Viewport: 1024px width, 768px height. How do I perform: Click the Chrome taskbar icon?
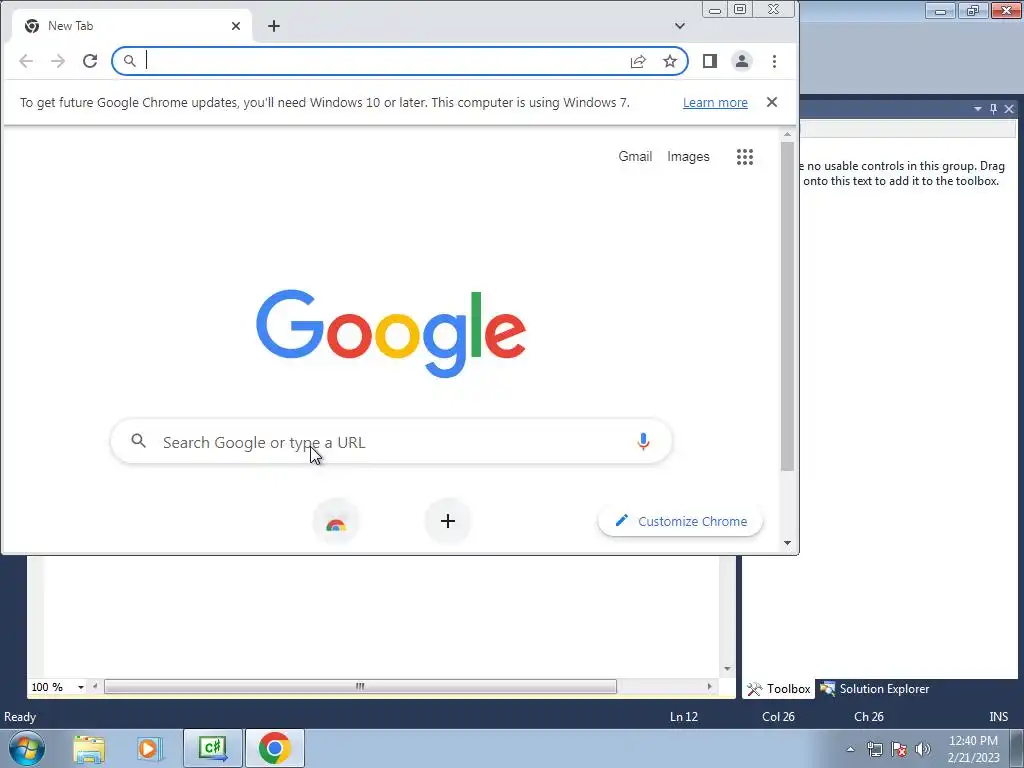coord(275,748)
